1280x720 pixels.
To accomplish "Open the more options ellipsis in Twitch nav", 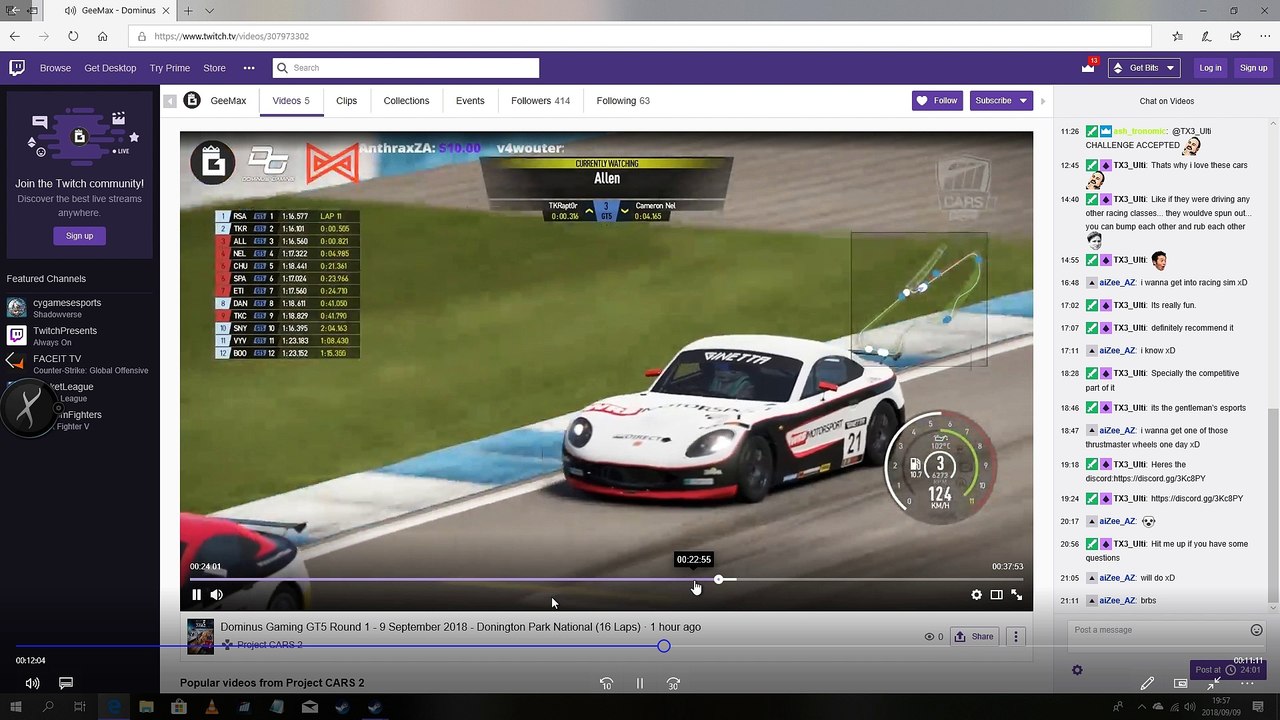I will [249, 68].
